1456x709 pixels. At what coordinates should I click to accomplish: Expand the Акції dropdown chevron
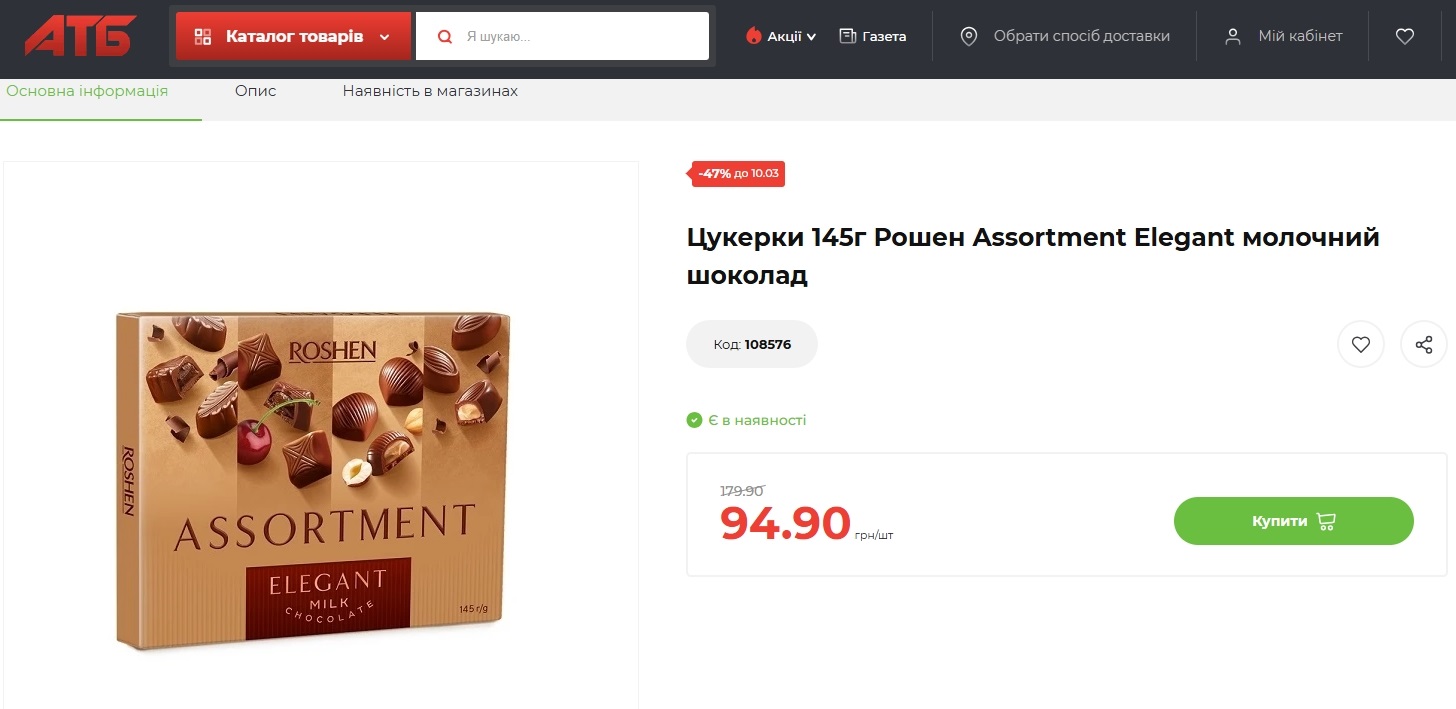[811, 37]
